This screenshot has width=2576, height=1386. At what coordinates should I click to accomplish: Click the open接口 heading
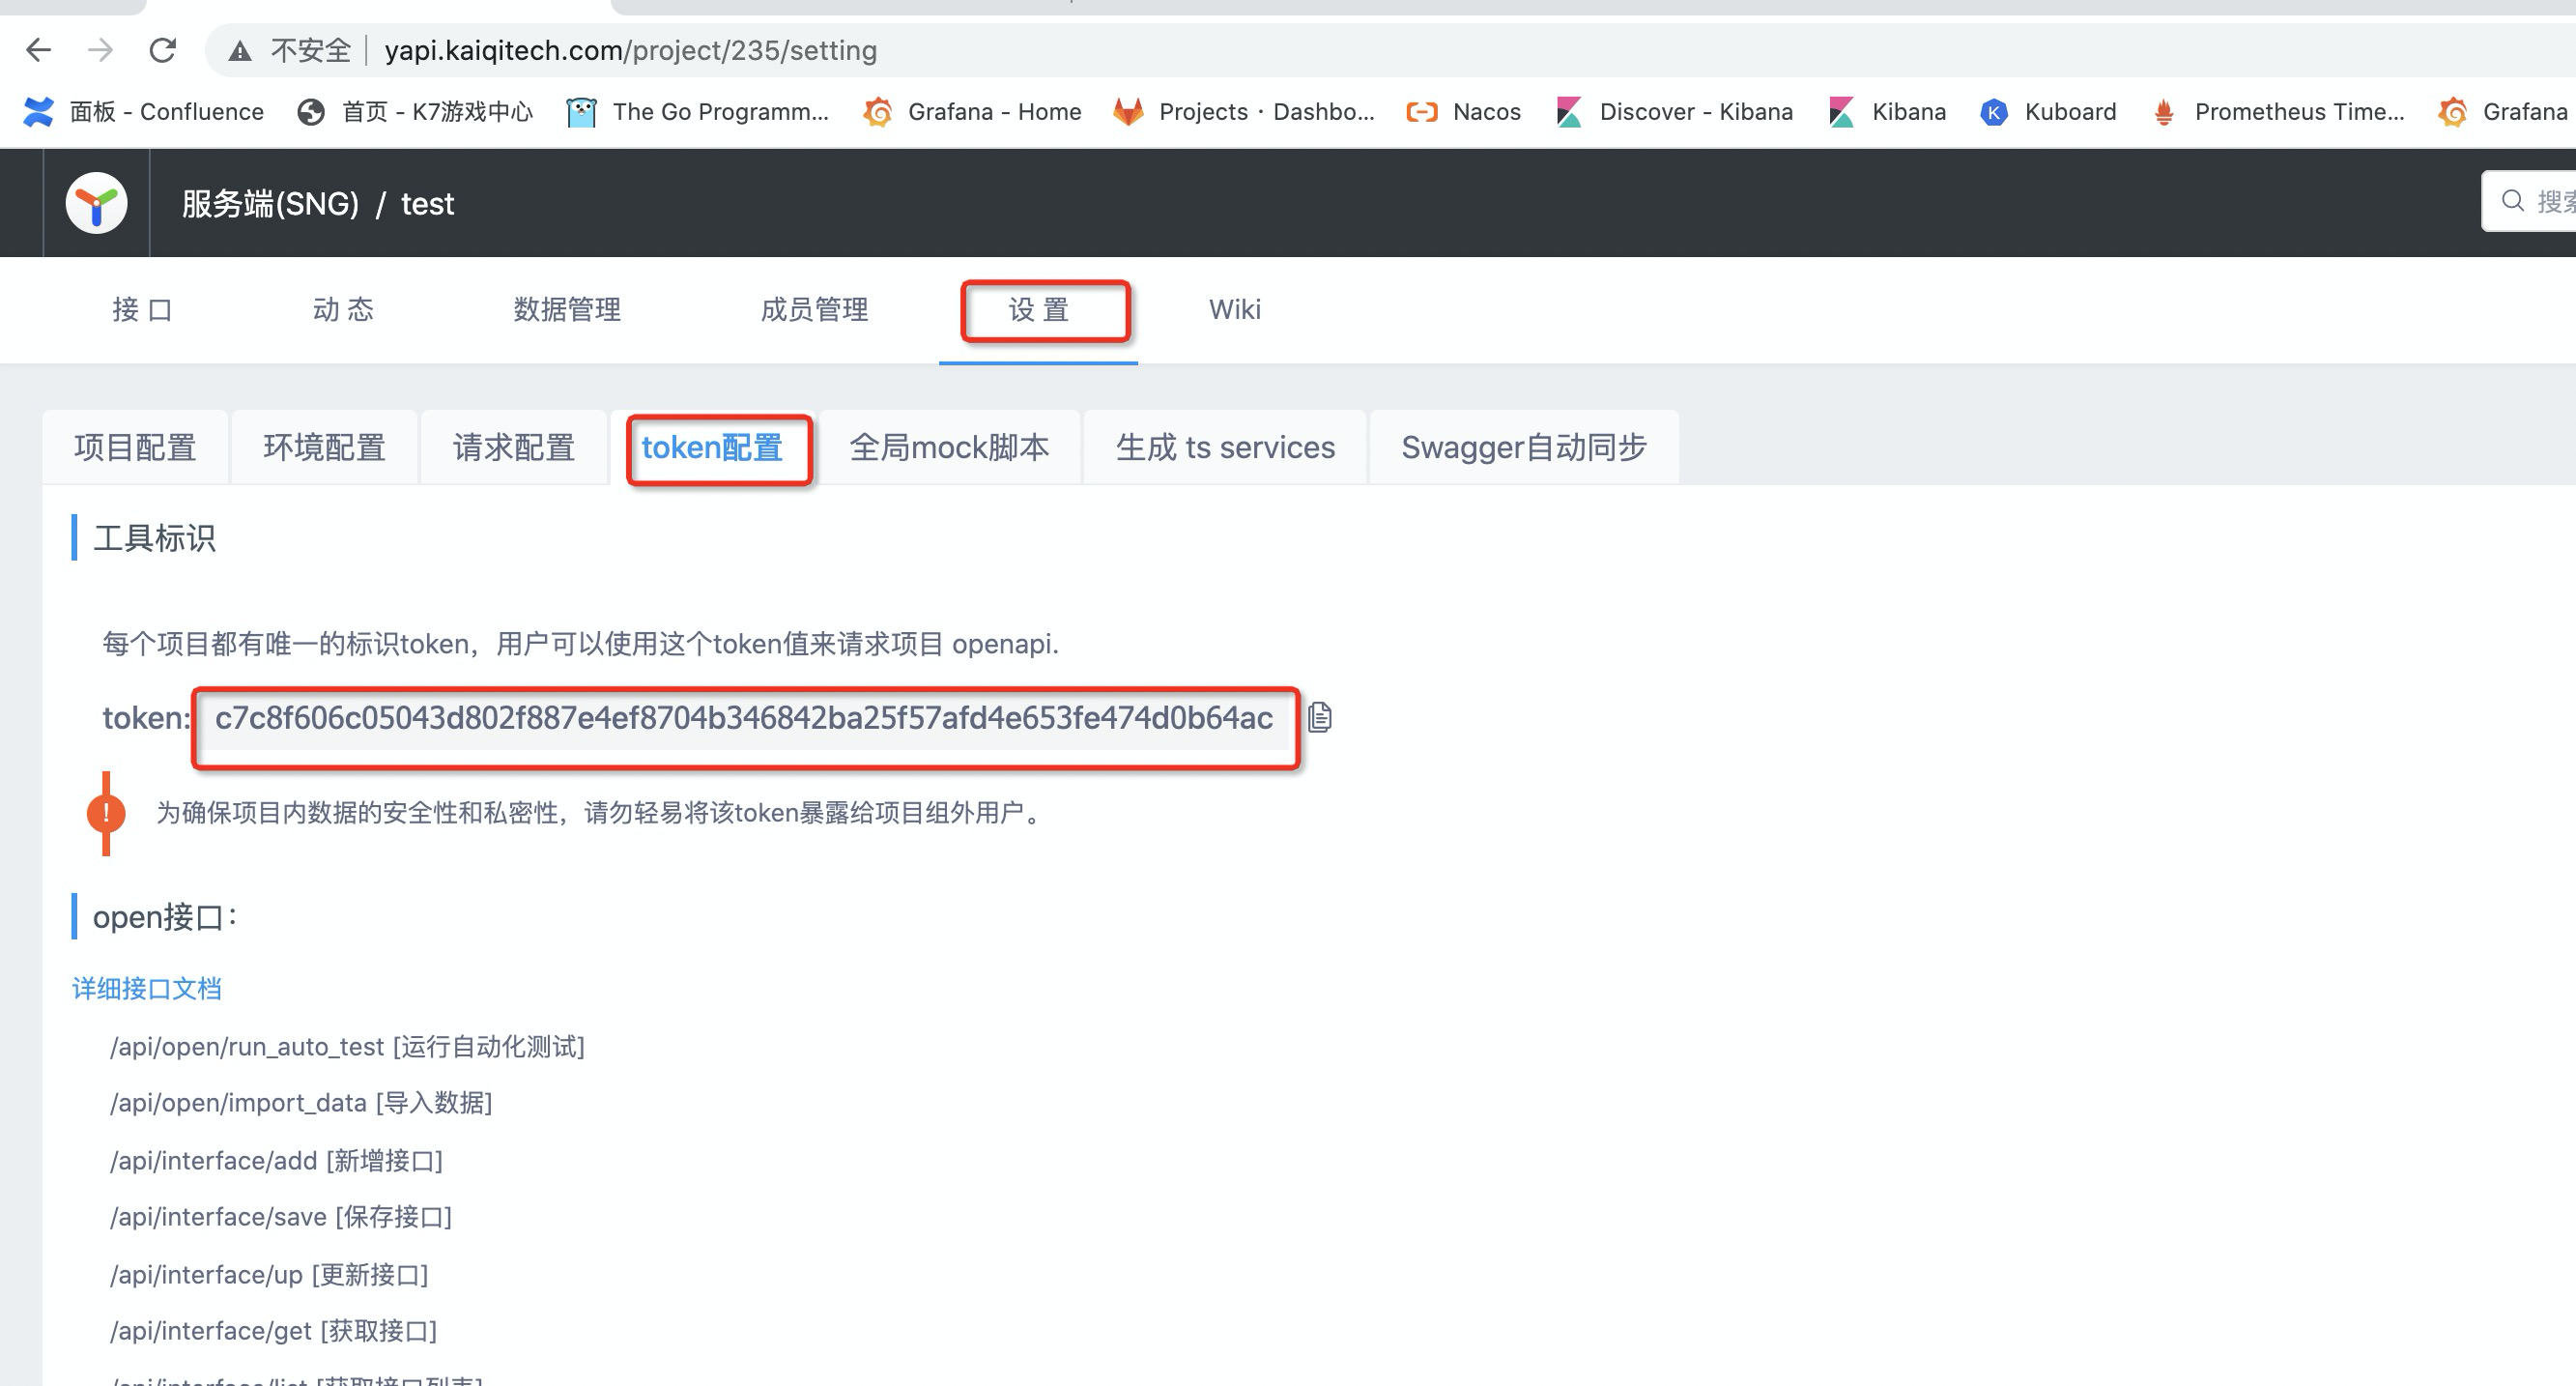tap(165, 916)
